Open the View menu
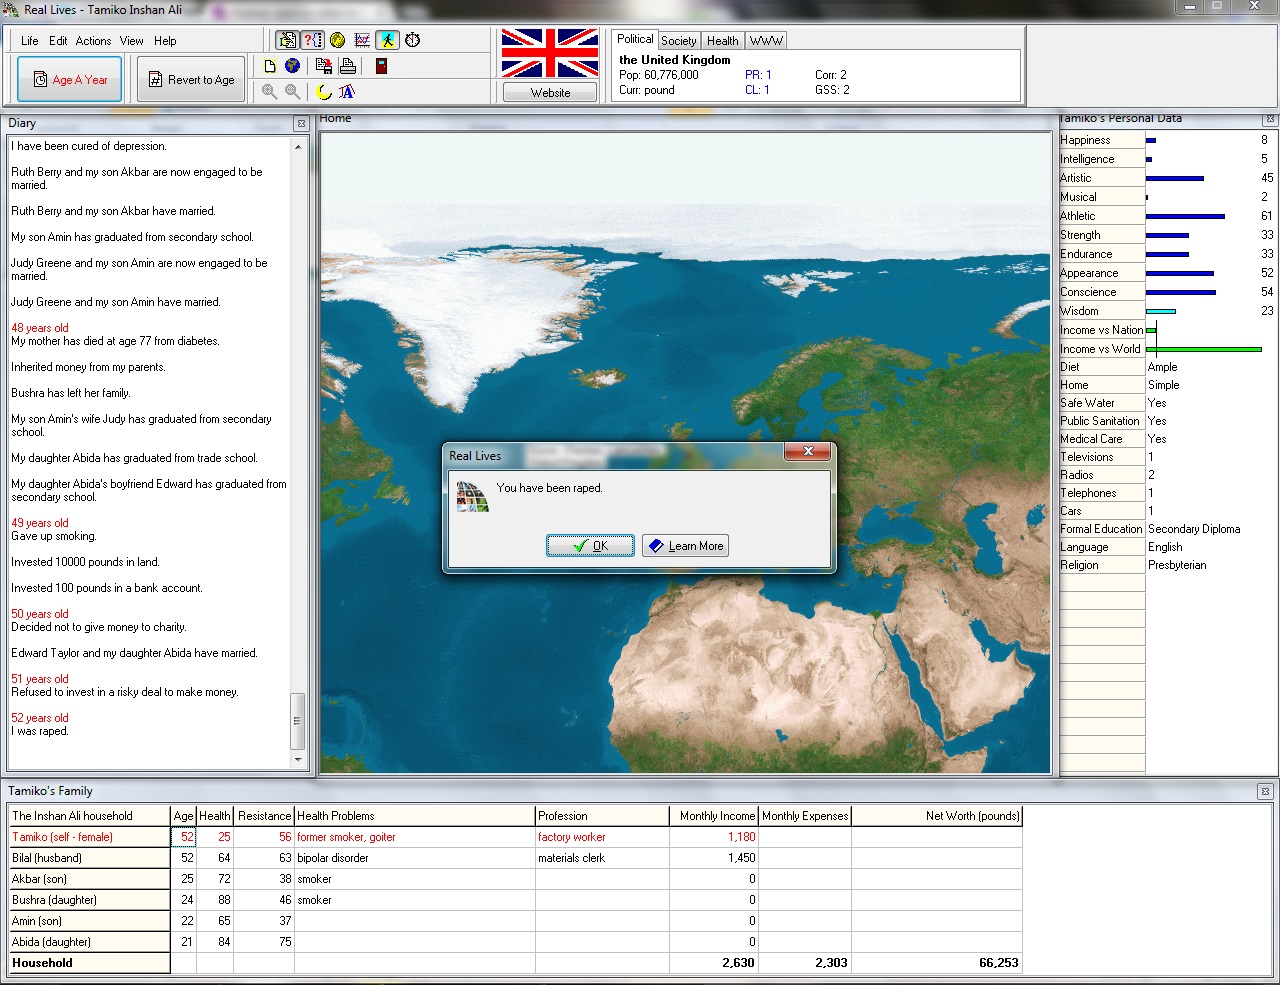The width and height of the screenshot is (1280, 985). point(132,41)
